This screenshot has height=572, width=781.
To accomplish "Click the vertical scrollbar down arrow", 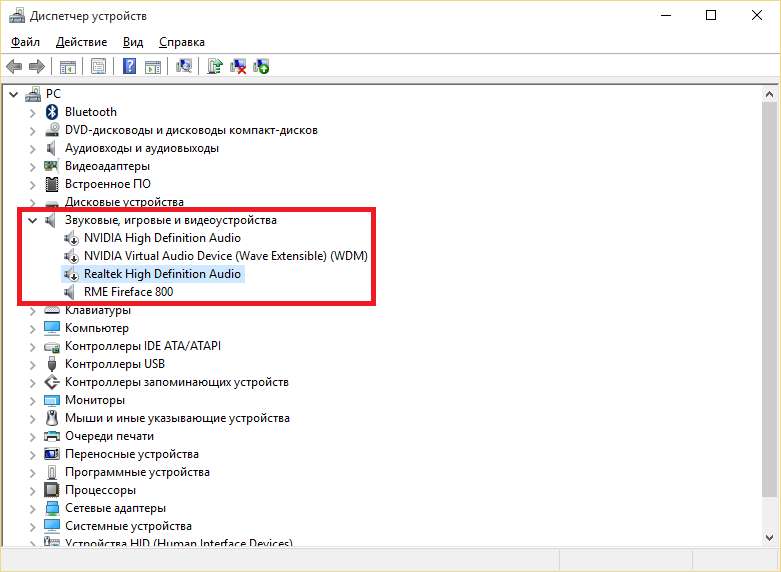I will pyautogui.click(x=768, y=536).
